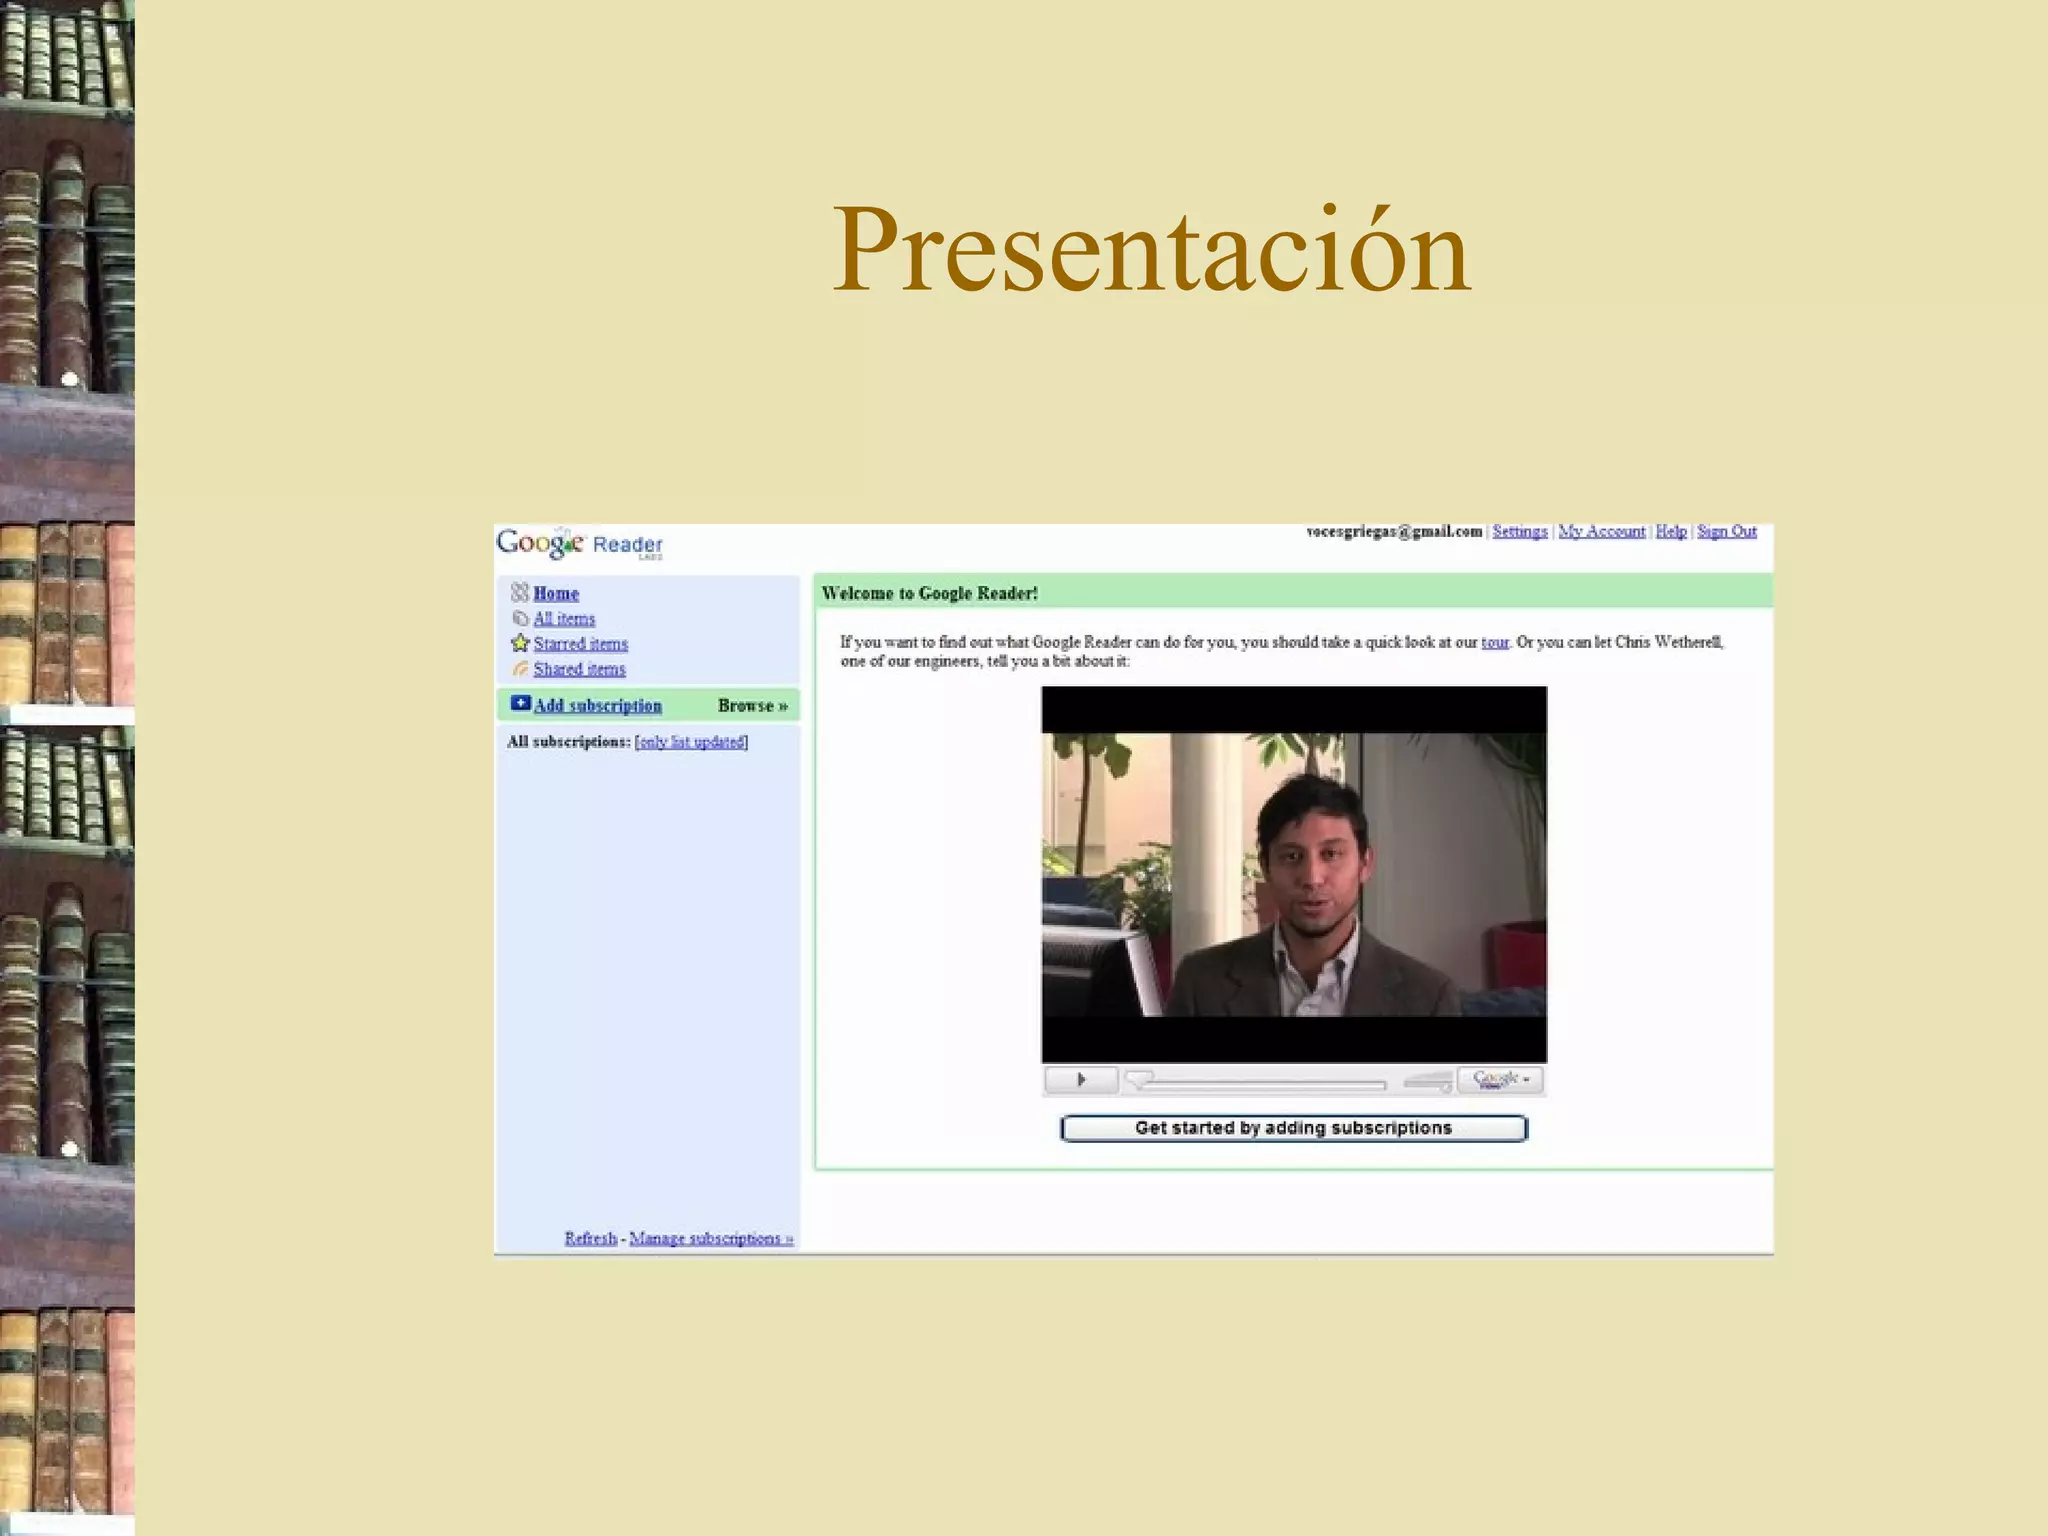Screen dimensions: 2048x1536
Task: Click Get started by adding subscriptions button
Action: pyautogui.click(x=1293, y=1128)
